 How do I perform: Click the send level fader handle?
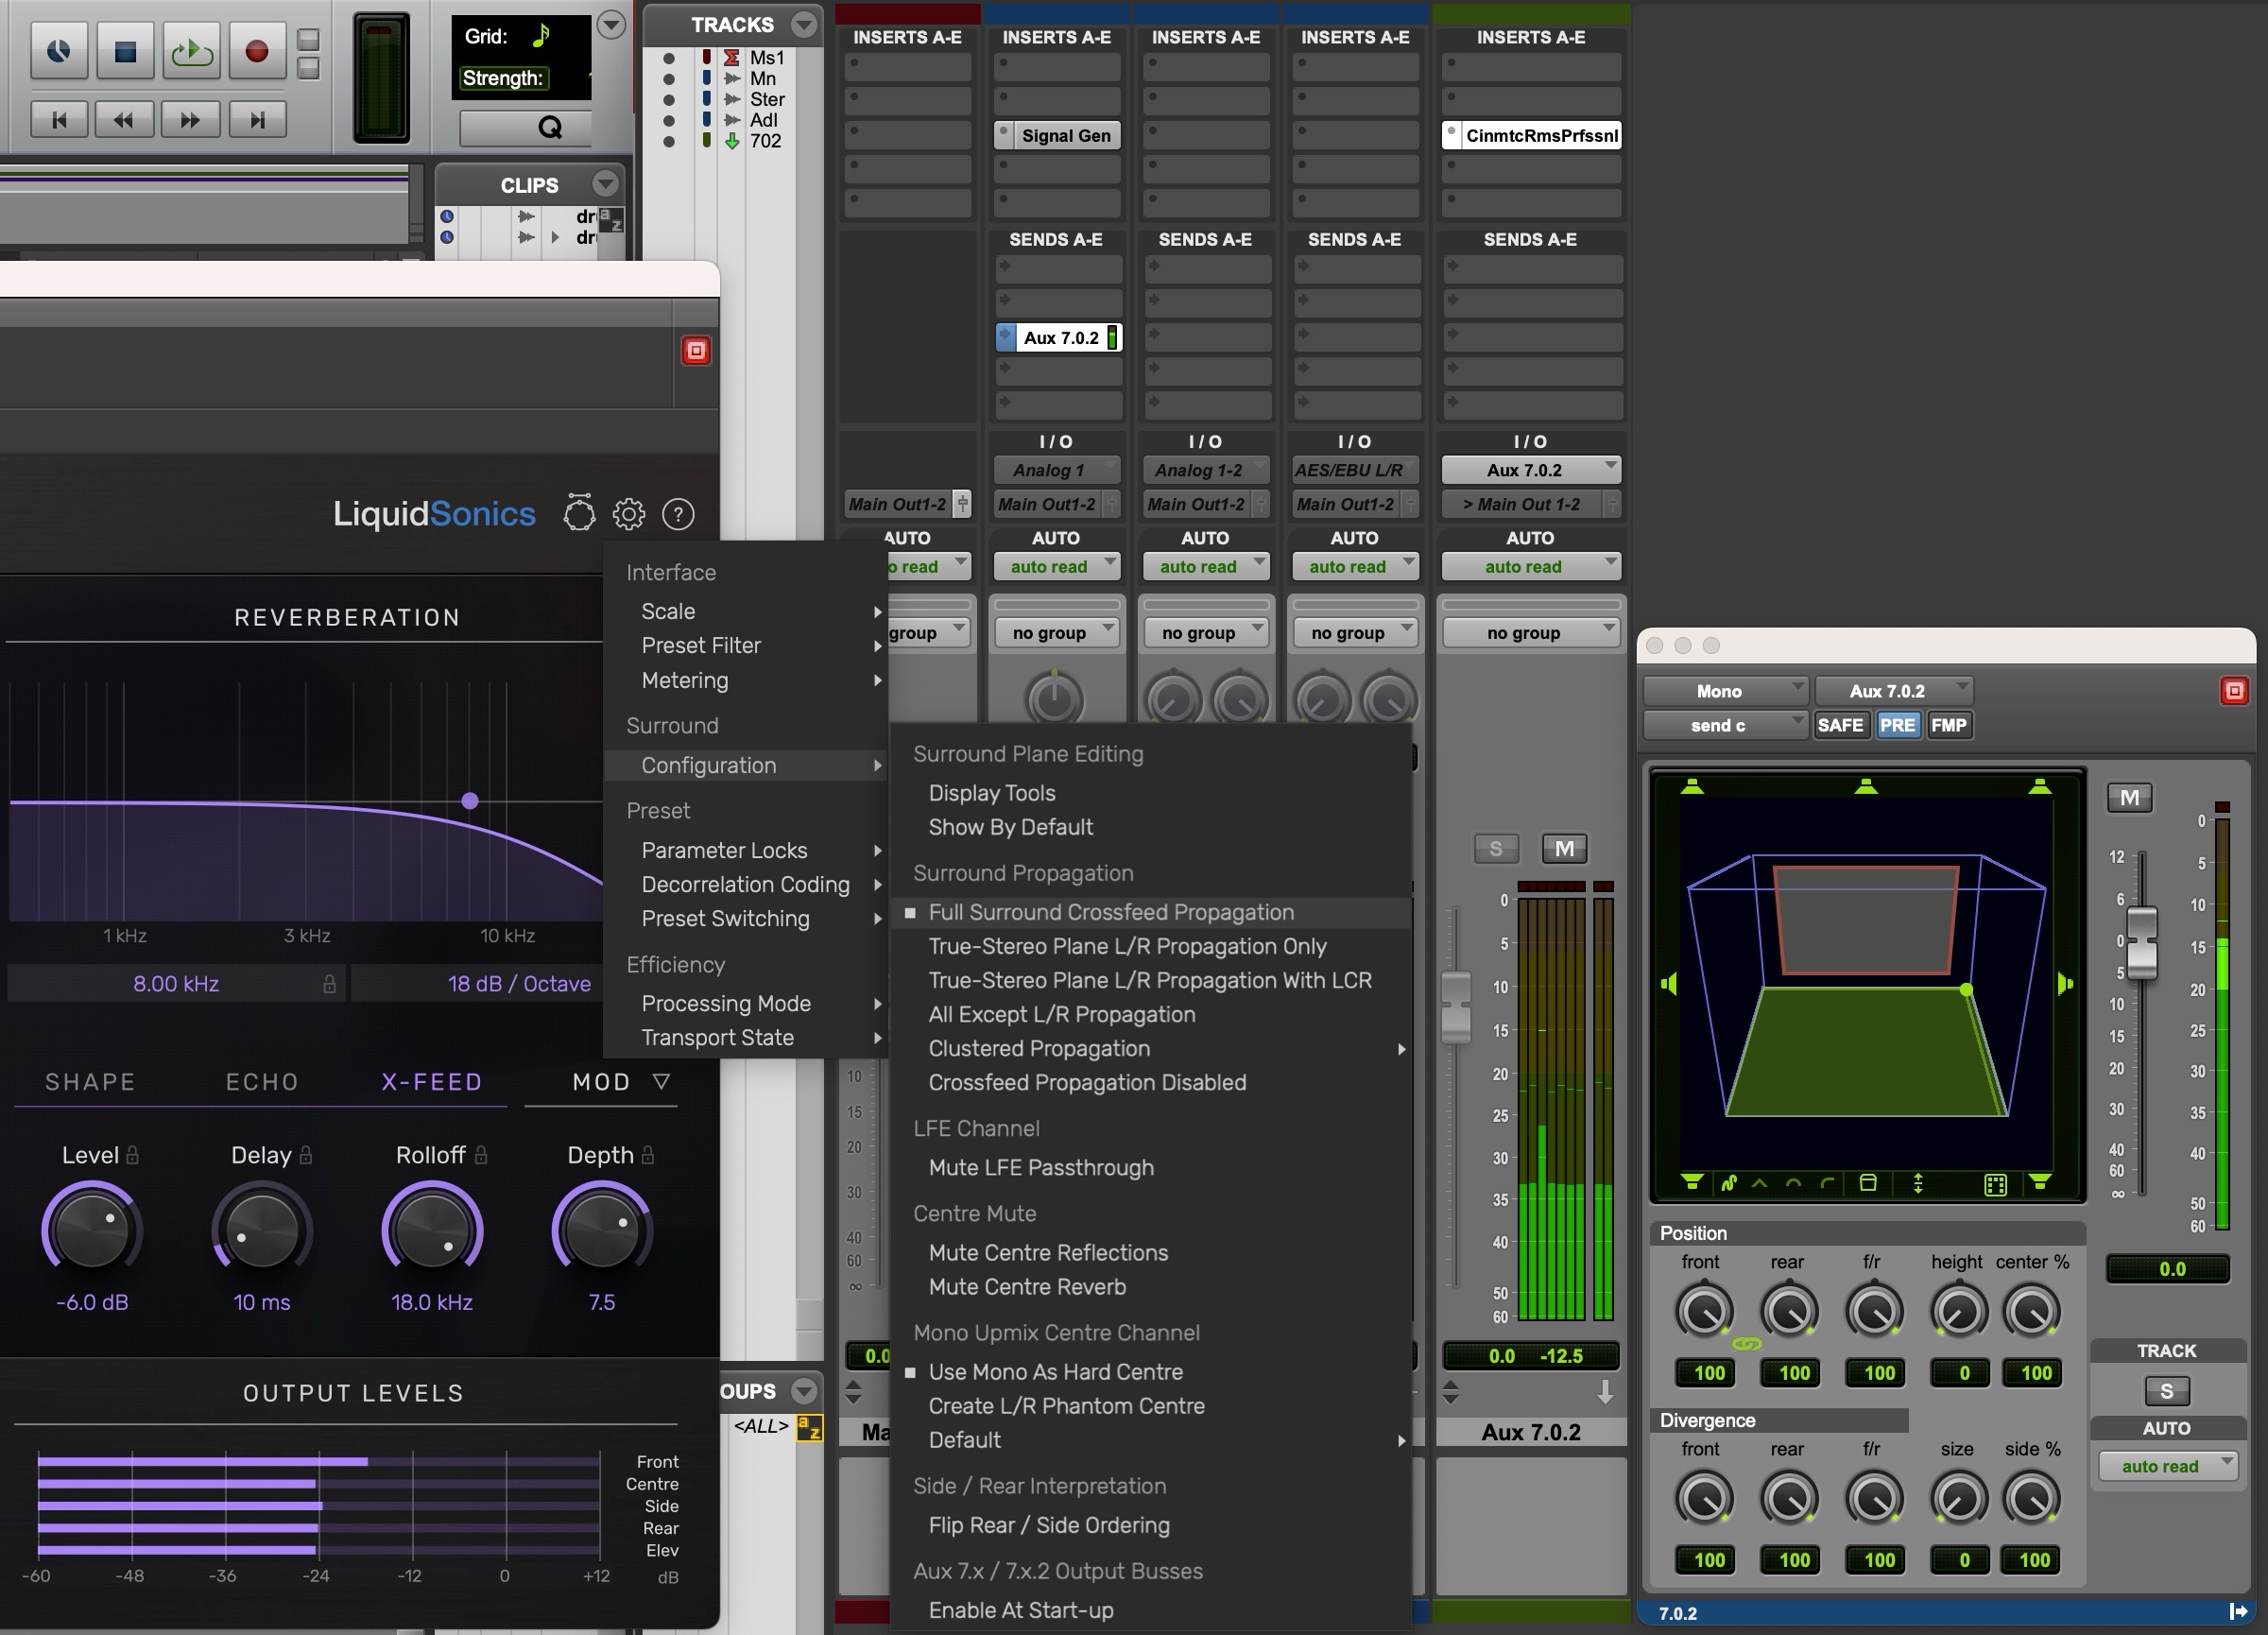[x=2141, y=942]
